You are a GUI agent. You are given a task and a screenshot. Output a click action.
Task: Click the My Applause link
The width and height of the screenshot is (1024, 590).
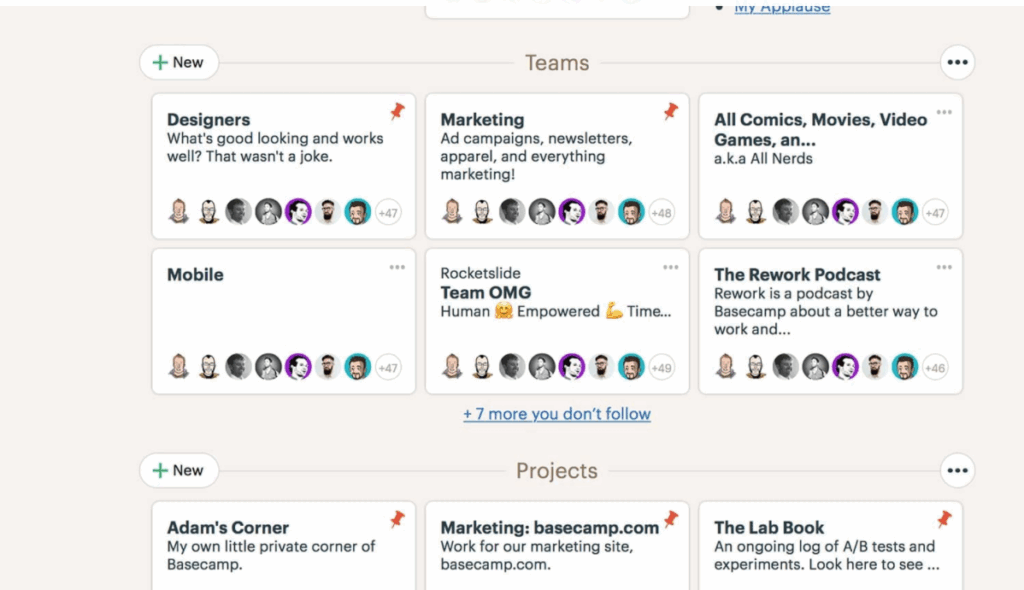pos(782,7)
